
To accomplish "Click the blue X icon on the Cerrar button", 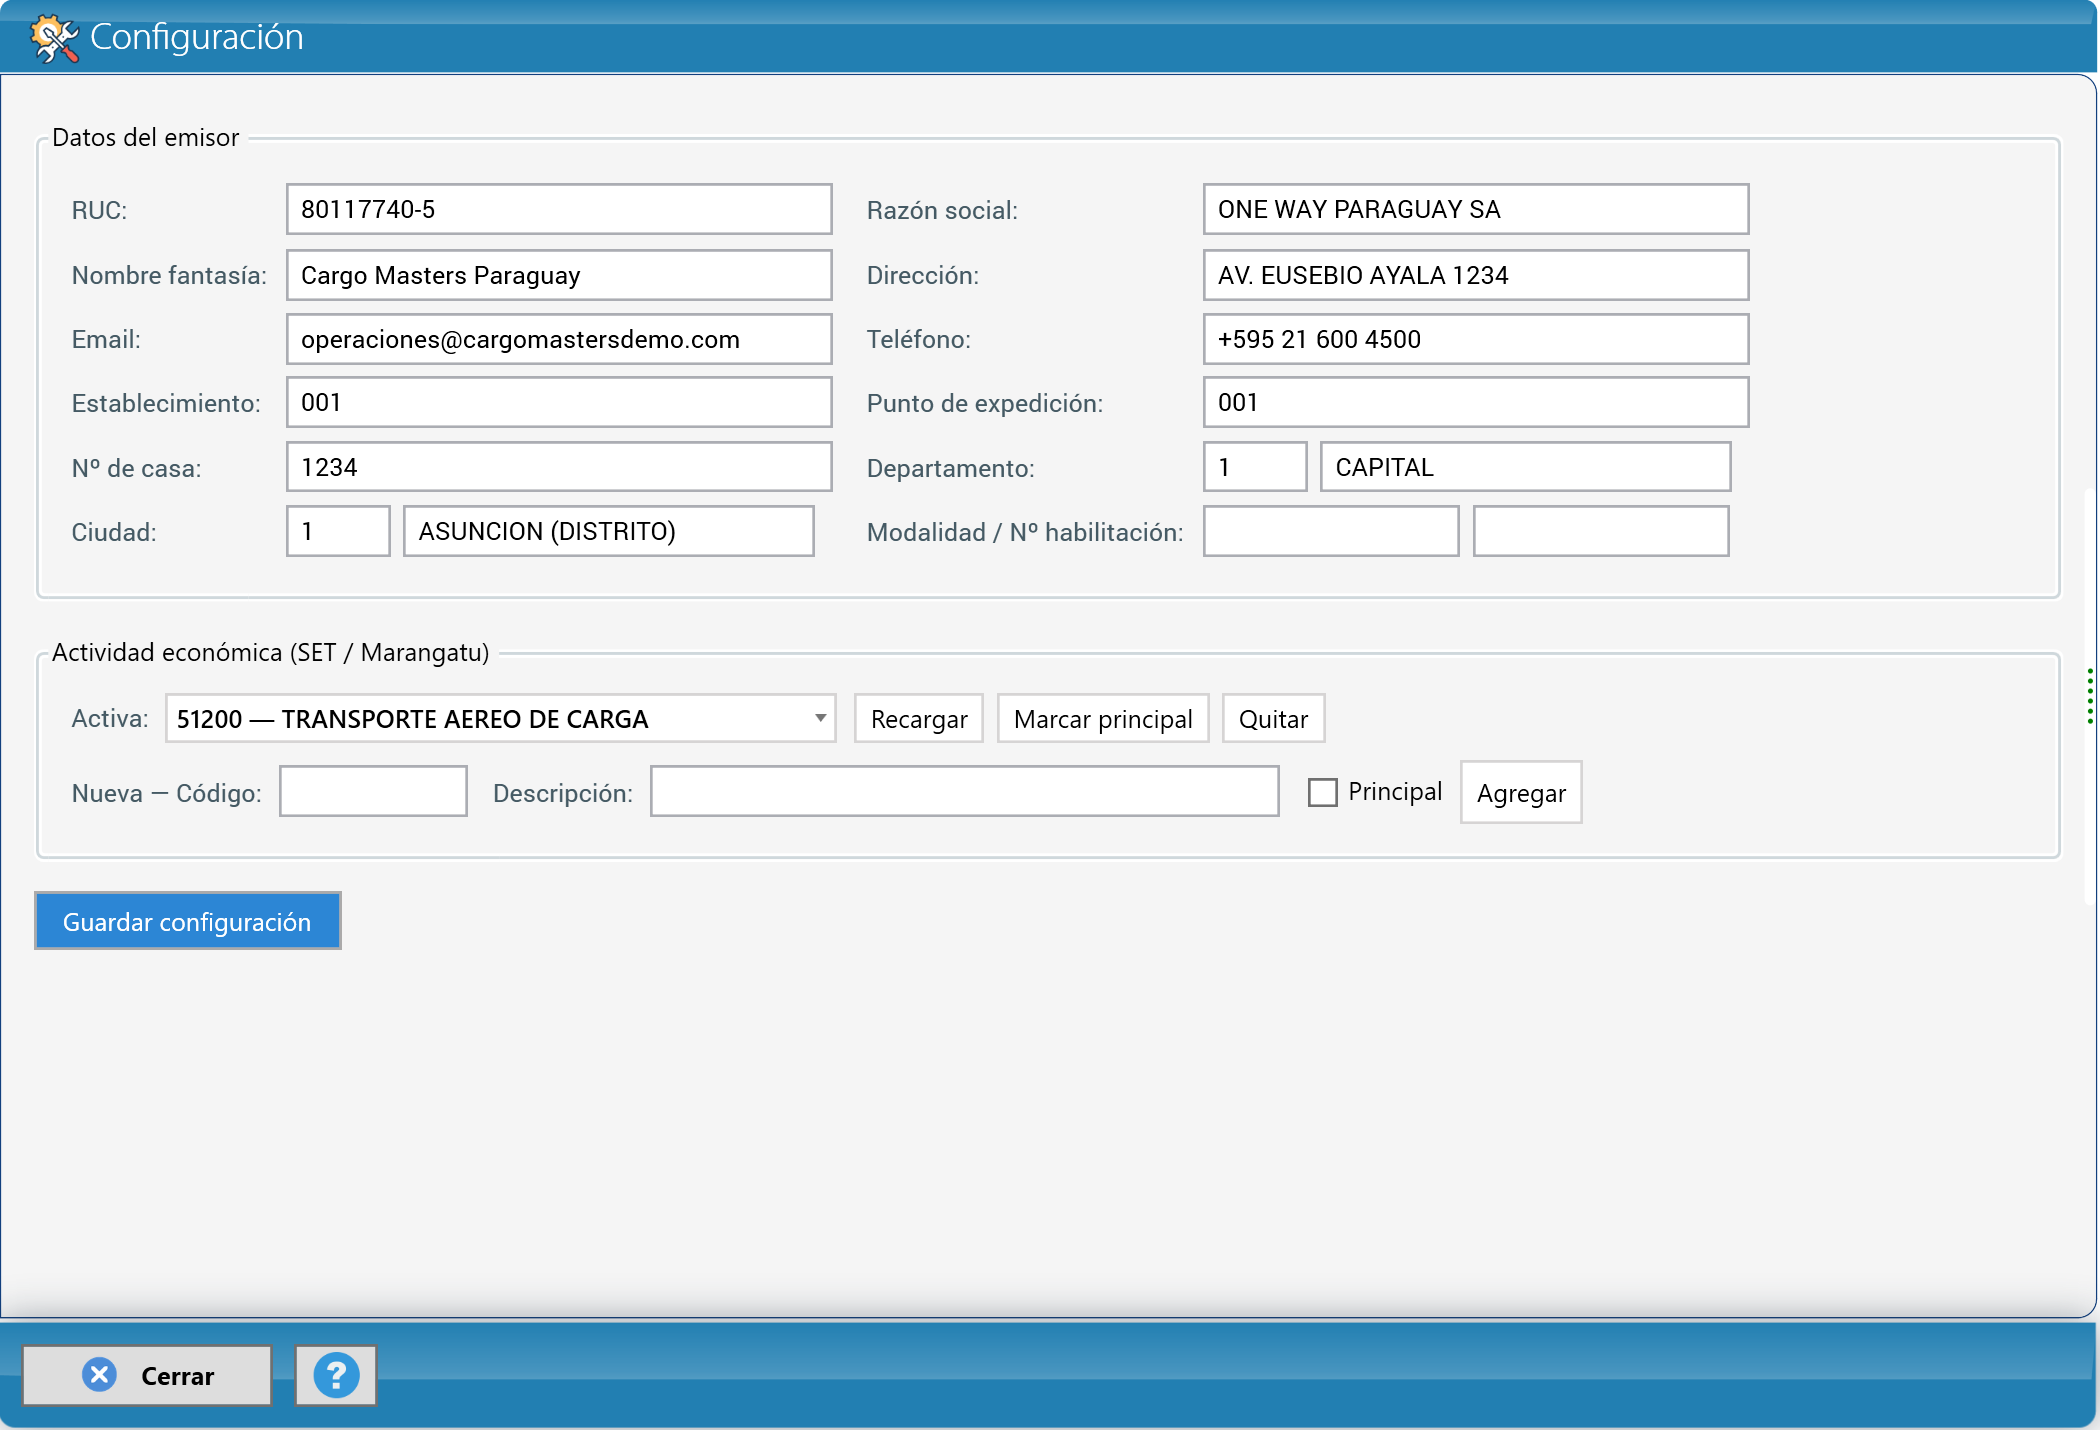I will coord(99,1375).
